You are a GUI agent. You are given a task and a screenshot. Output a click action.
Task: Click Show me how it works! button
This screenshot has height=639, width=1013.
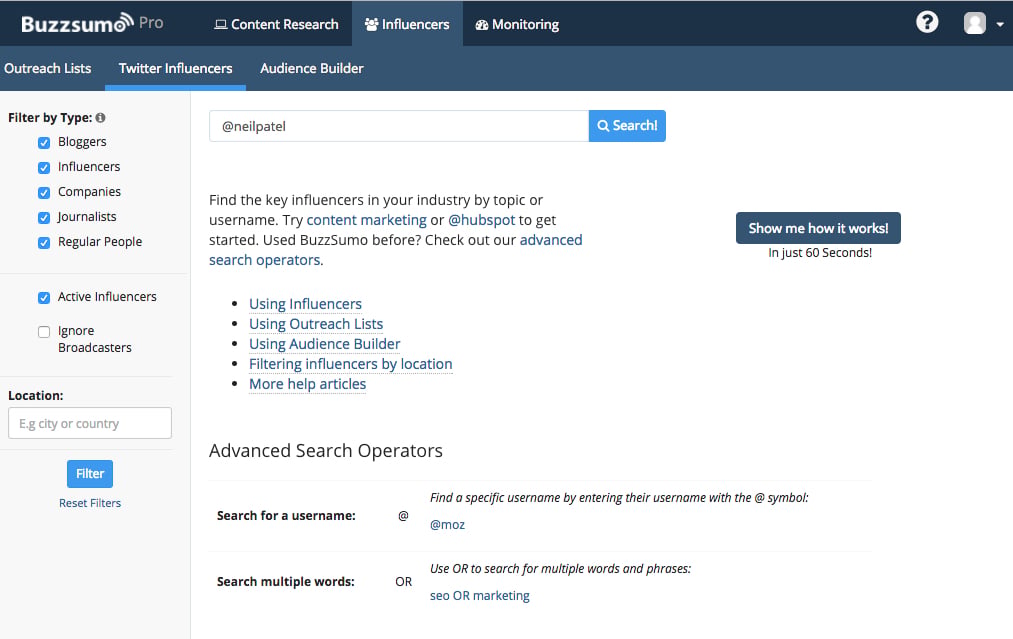(x=818, y=228)
